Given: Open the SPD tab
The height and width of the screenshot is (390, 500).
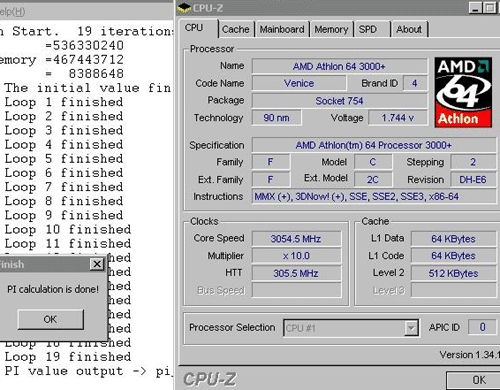Looking at the screenshot, I should [x=372, y=29].
